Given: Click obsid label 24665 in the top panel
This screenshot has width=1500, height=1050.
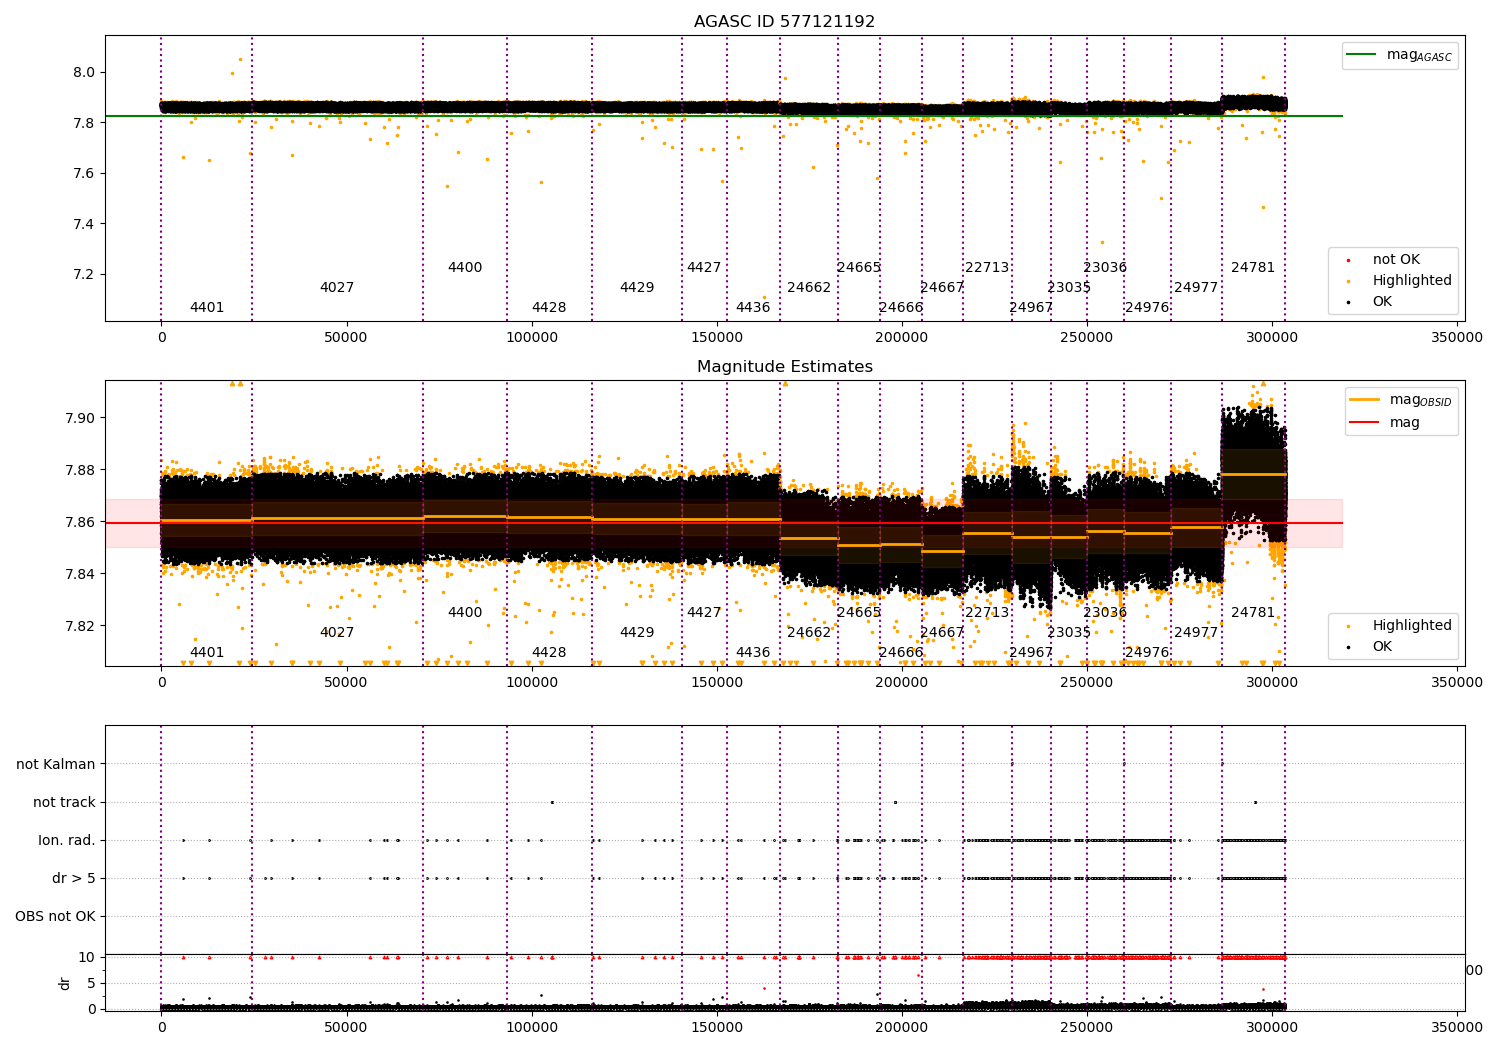Looking at the screenshot, I should tap(859, 268).
